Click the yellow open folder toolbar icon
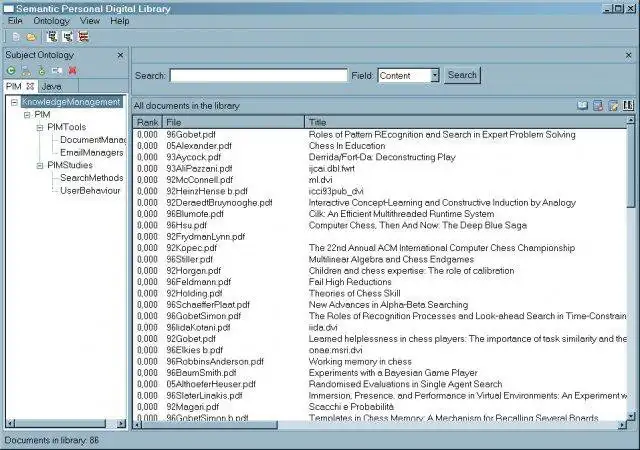Screen dimensions: 640x450 31,37
